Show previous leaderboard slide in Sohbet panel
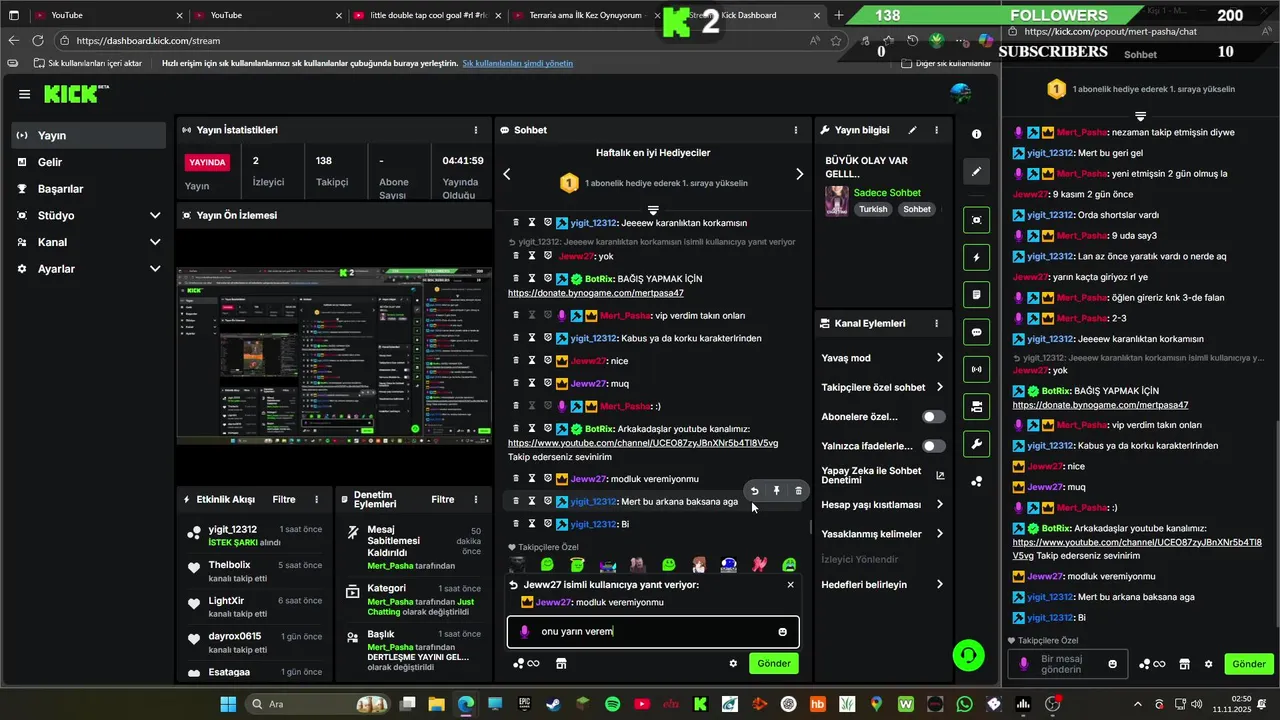The height and width of the screenshot is (720, 1280). [507, 174]
